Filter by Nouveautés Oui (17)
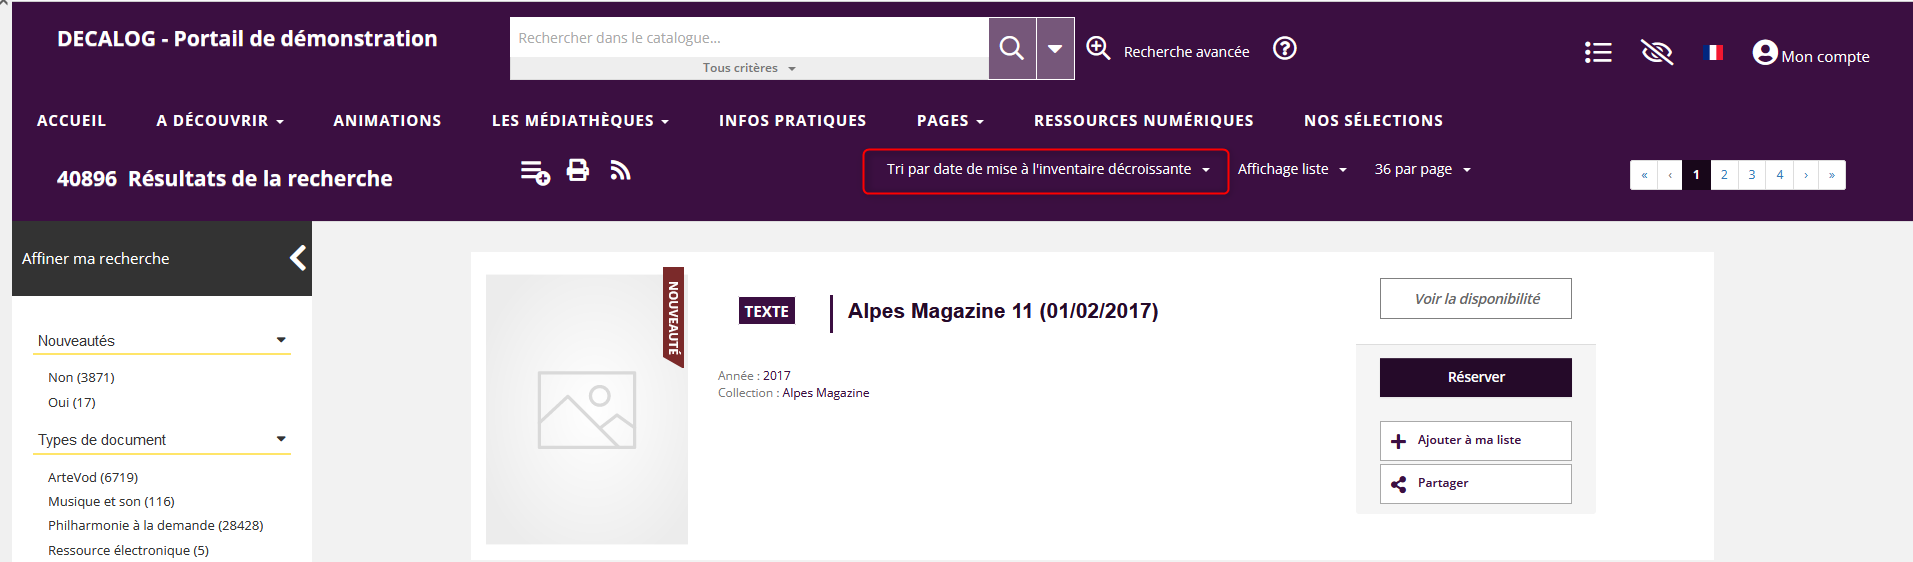 point(72,403)
